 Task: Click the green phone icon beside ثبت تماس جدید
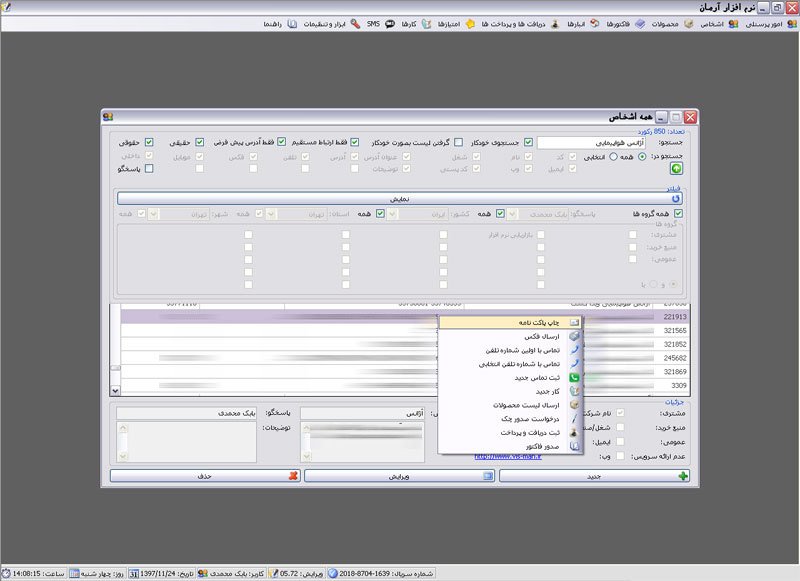tap(574, 377)
